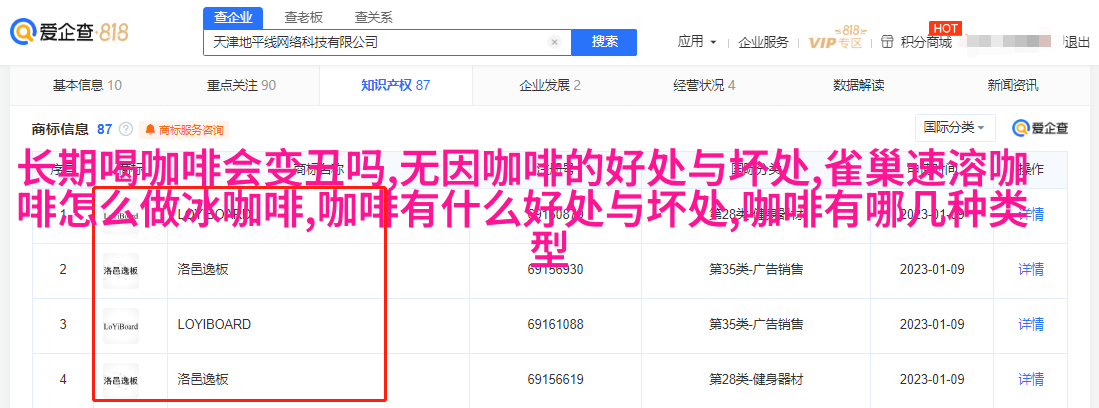Click the 搜索 search button

[x=604, y=42]
